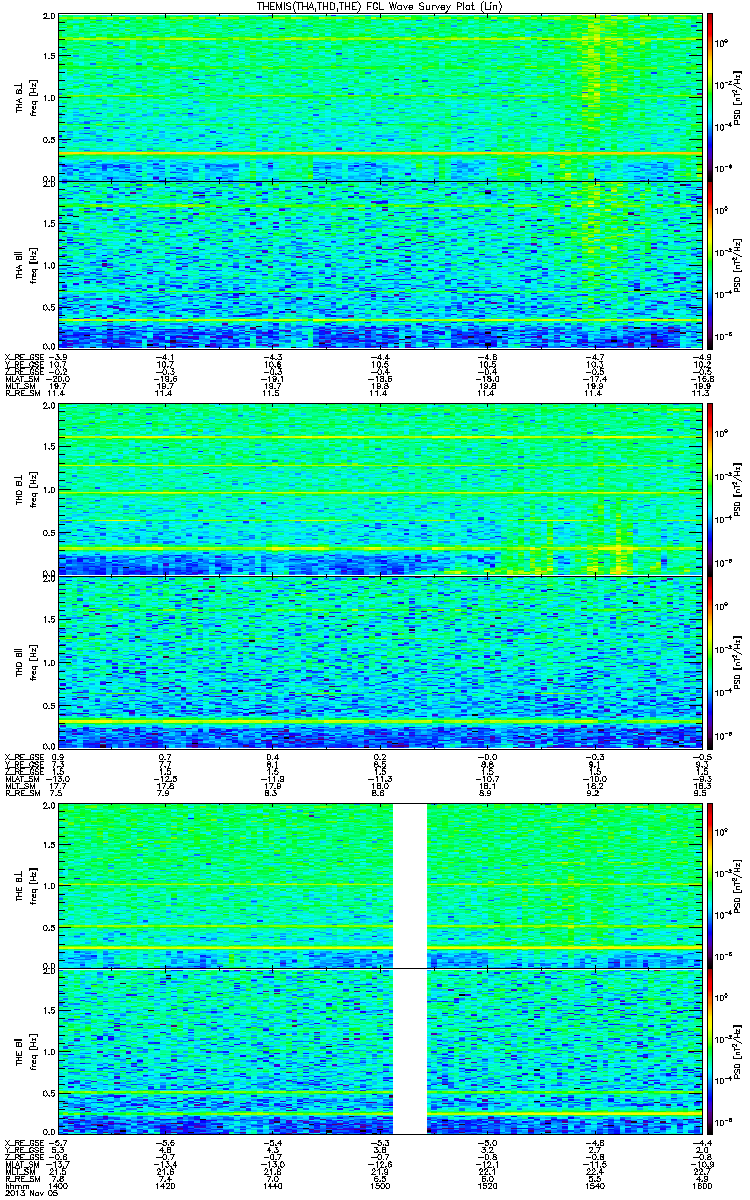
Task: Click the THA Bll spectrogram panel
Action: click(379, 264)
